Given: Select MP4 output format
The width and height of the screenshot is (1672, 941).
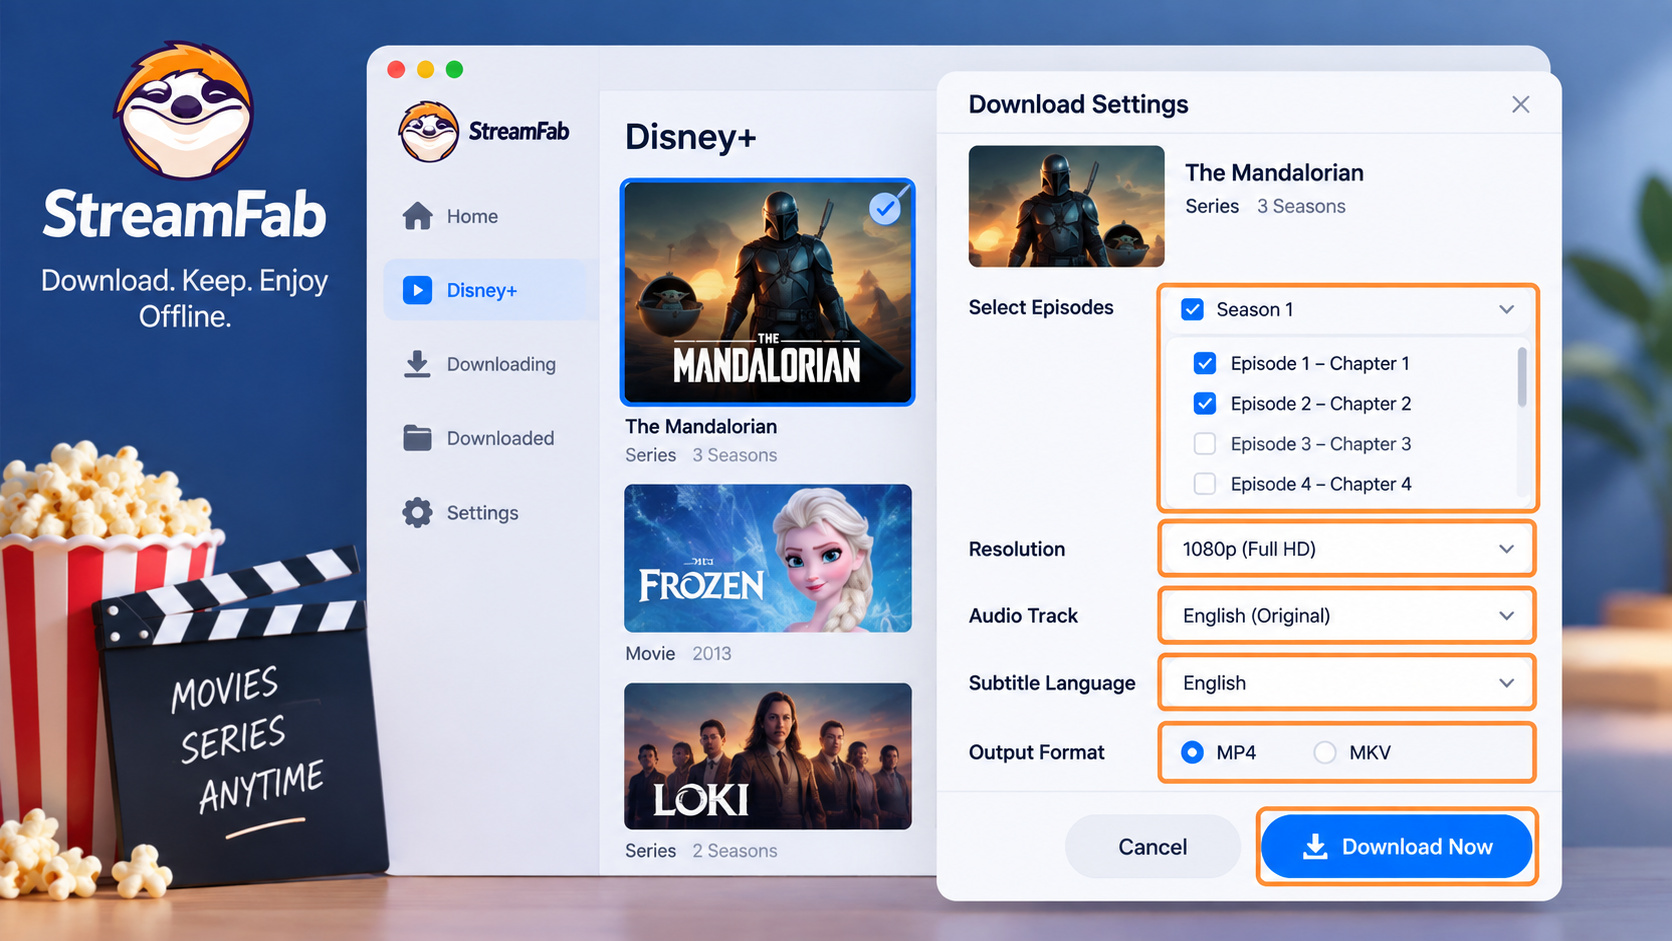Looking at the screenshot, I should coord(1192,752).
